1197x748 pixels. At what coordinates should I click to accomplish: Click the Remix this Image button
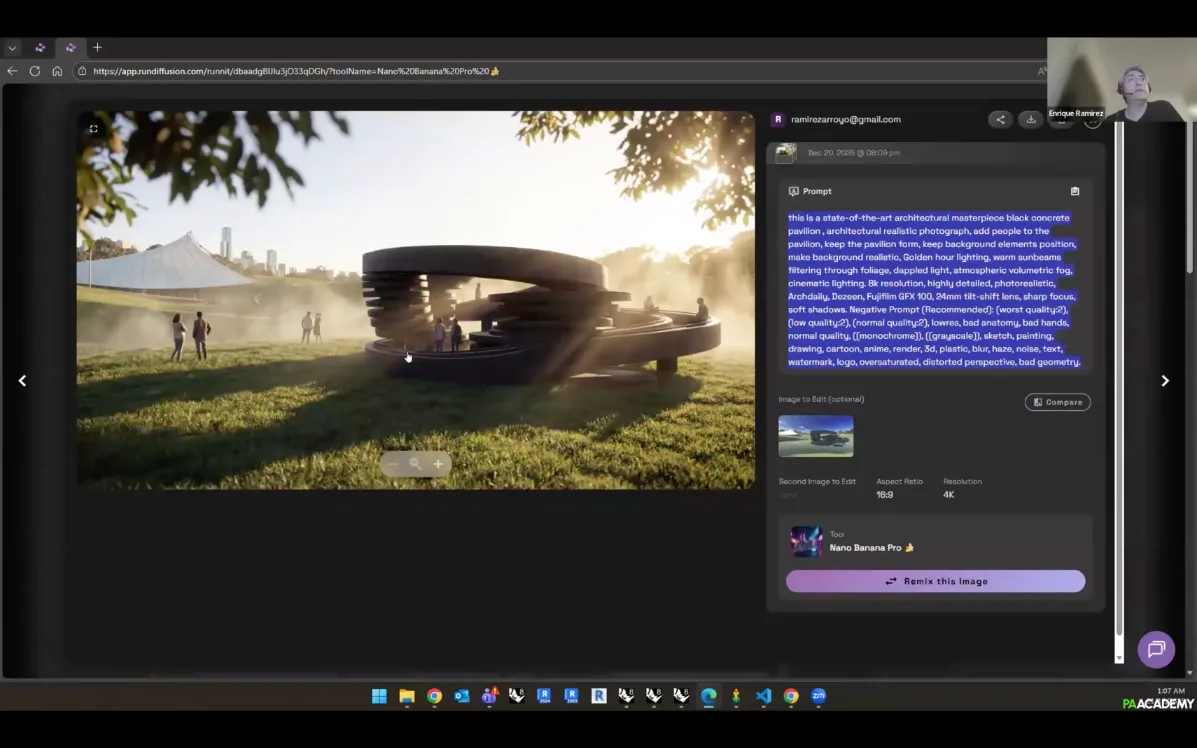point(935,581)
